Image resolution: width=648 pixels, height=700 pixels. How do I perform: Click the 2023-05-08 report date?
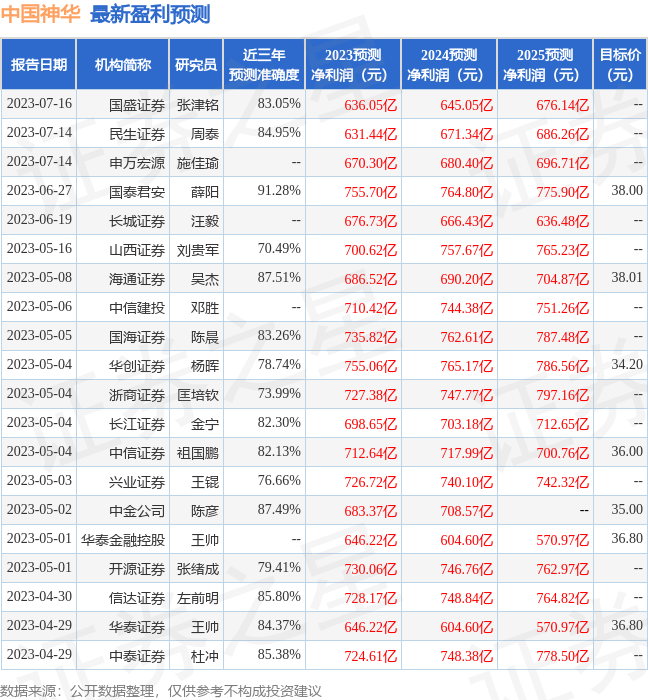[39, 277]
